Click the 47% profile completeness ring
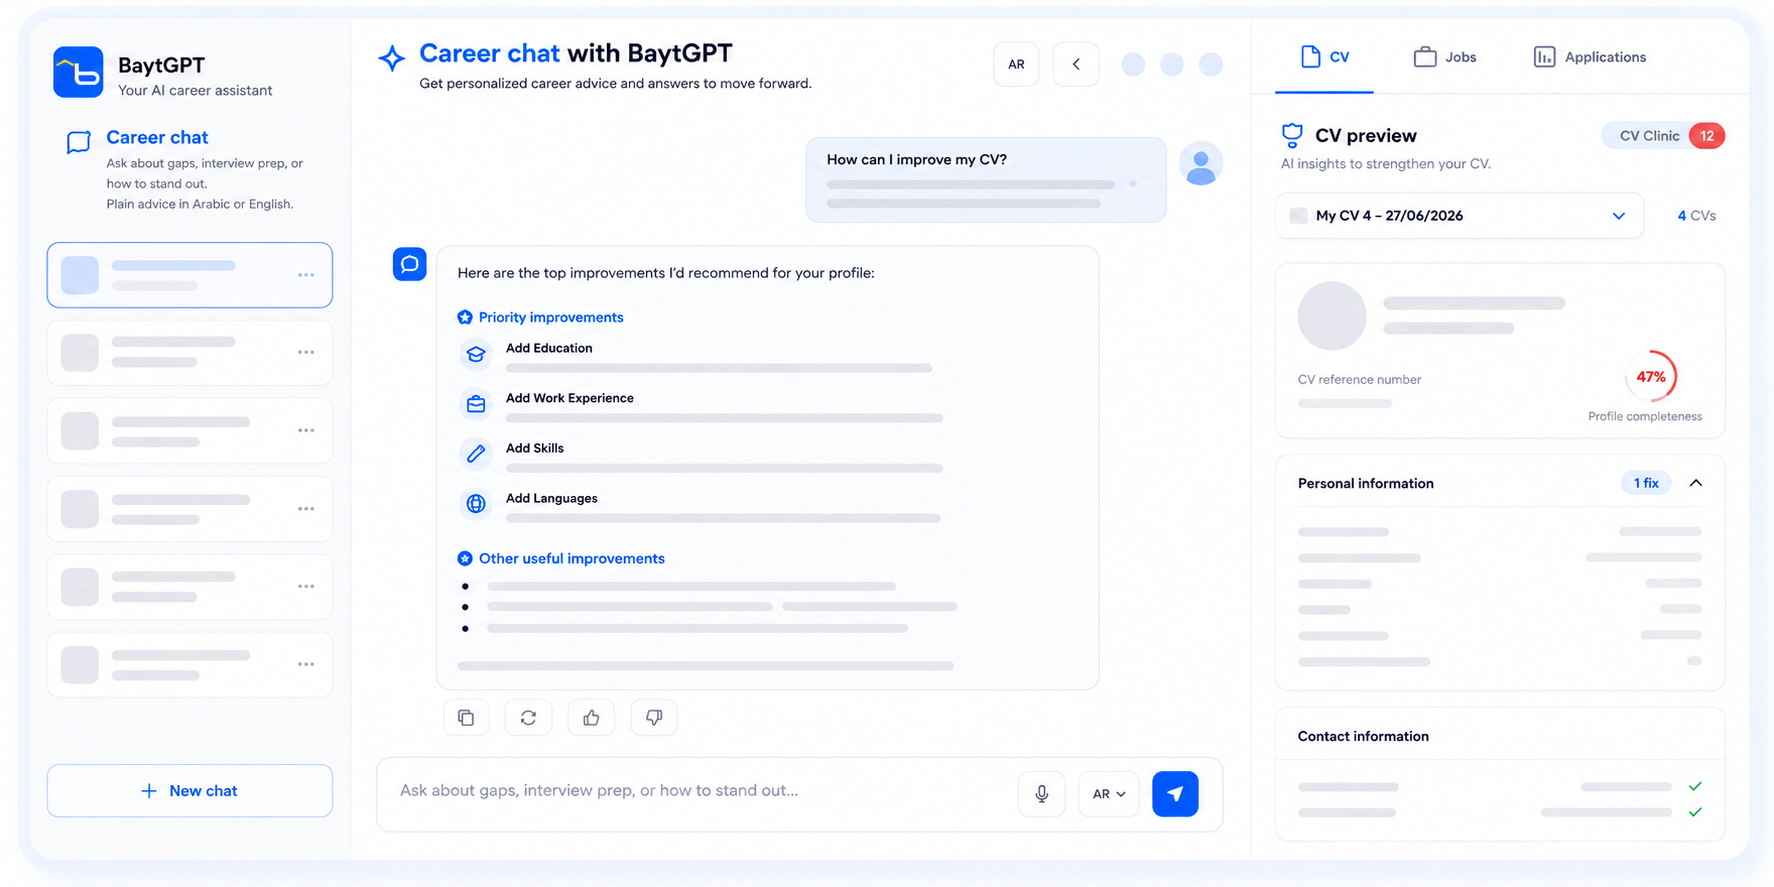Viewport: 1774px width, 887px height. pos(1651,377)
